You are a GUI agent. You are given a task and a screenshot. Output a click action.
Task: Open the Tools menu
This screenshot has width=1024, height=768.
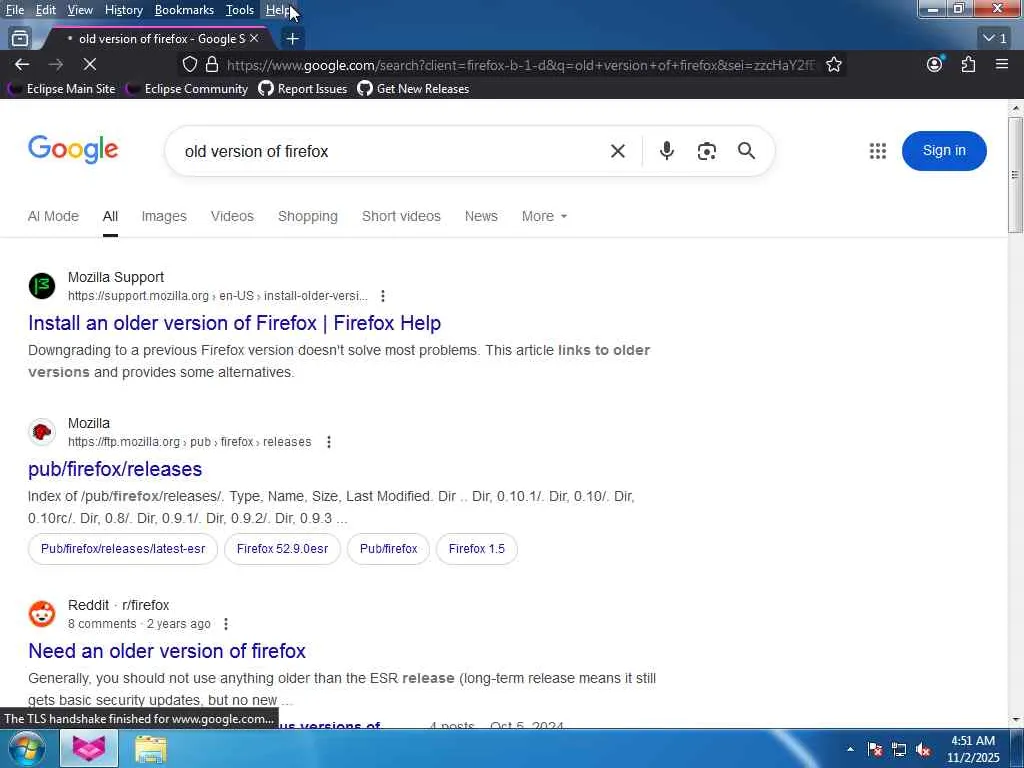pyautogui.click(x=240, y=10)
